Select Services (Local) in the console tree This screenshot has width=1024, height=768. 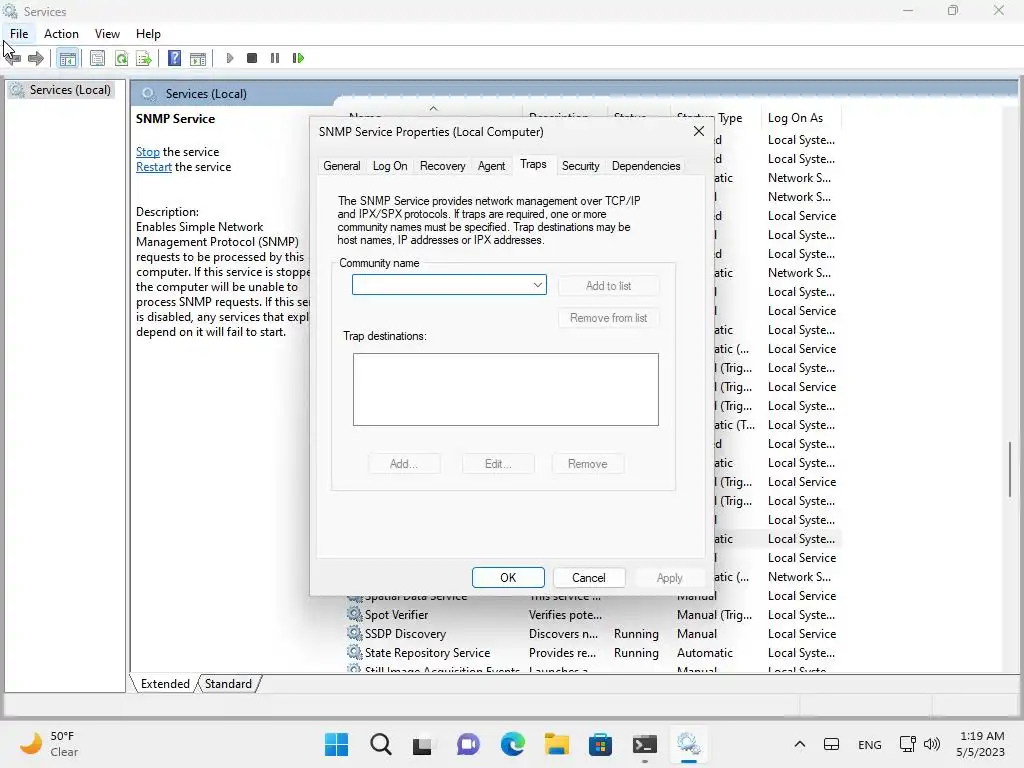[x=70, y=89]
